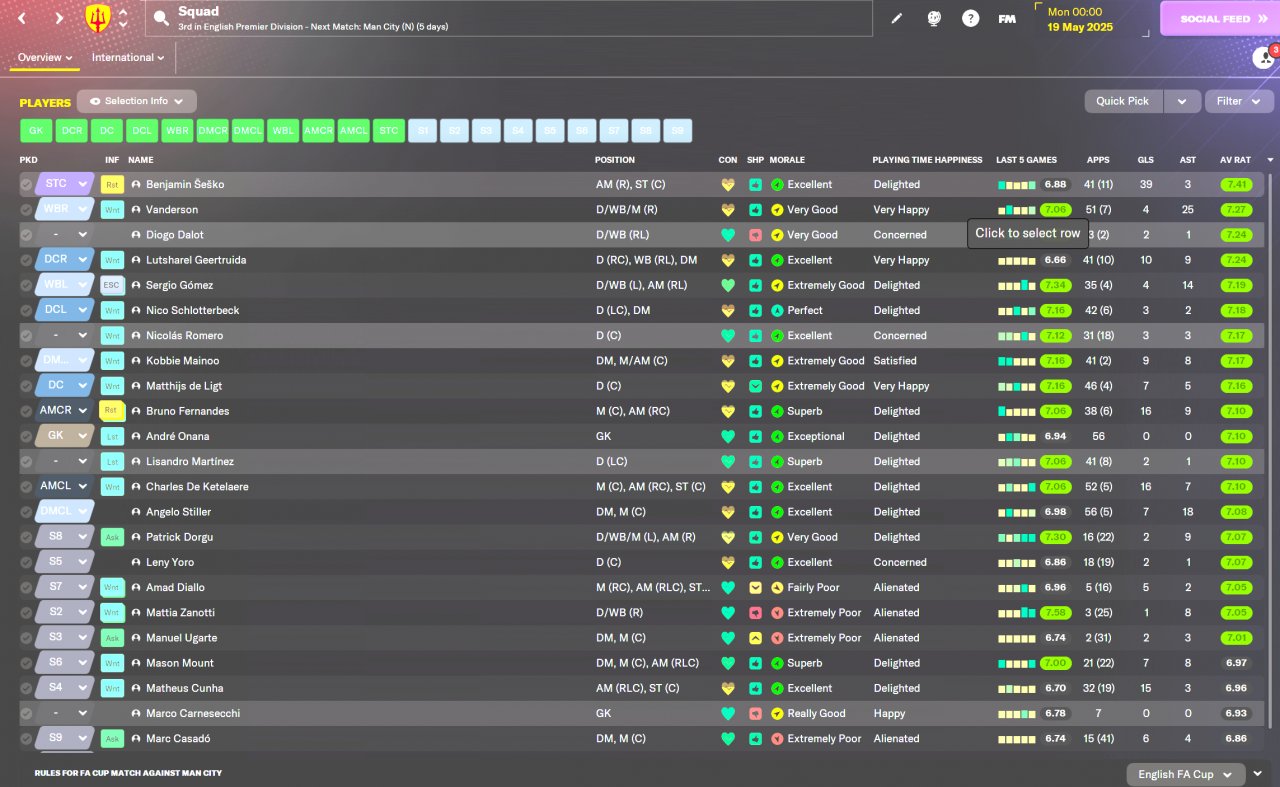Screen dimensions: 1280x787
Task: Sort by the POSITION column header
Action: [x=615, y=160]
